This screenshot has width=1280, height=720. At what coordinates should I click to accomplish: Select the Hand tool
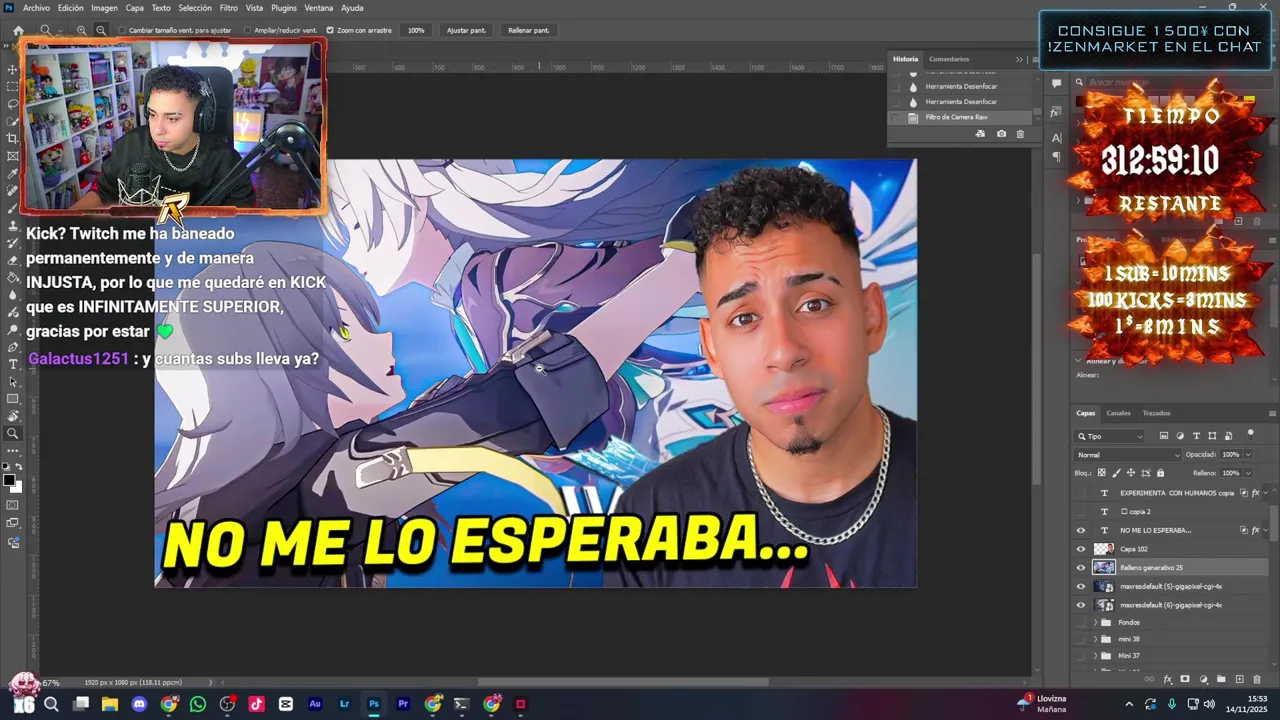pyautogui.click(x=13, y=416)
